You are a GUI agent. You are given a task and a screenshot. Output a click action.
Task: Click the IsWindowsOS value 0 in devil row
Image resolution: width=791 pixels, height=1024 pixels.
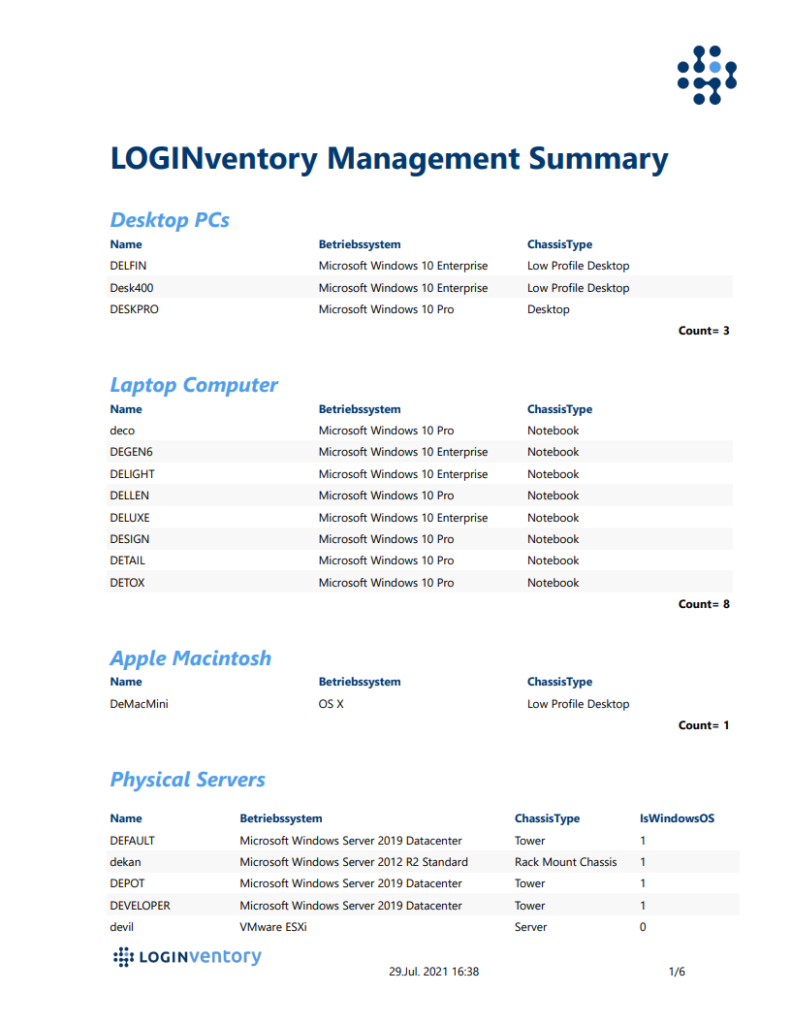pyautogui.click(x=643, y=927)
